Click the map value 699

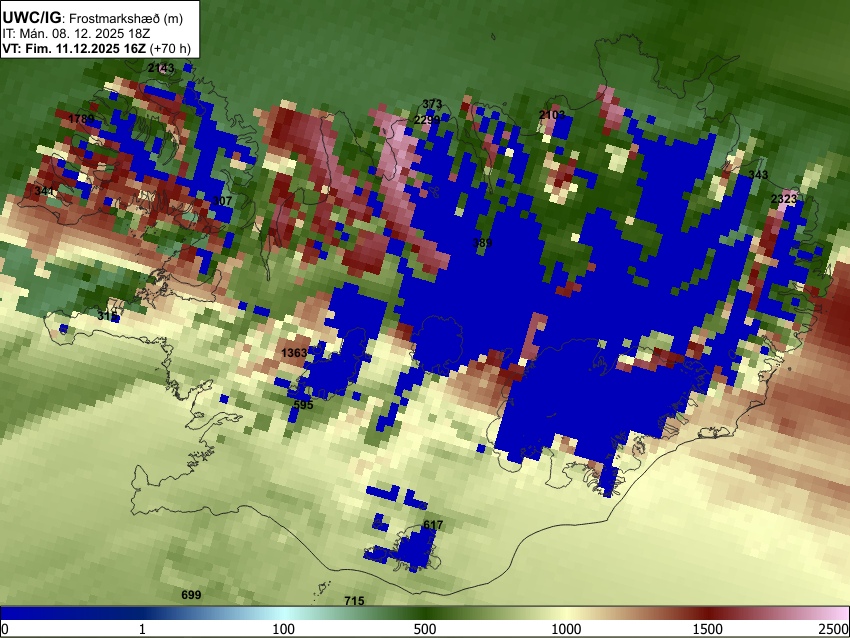pyautogui.click(x=191, y=595)
